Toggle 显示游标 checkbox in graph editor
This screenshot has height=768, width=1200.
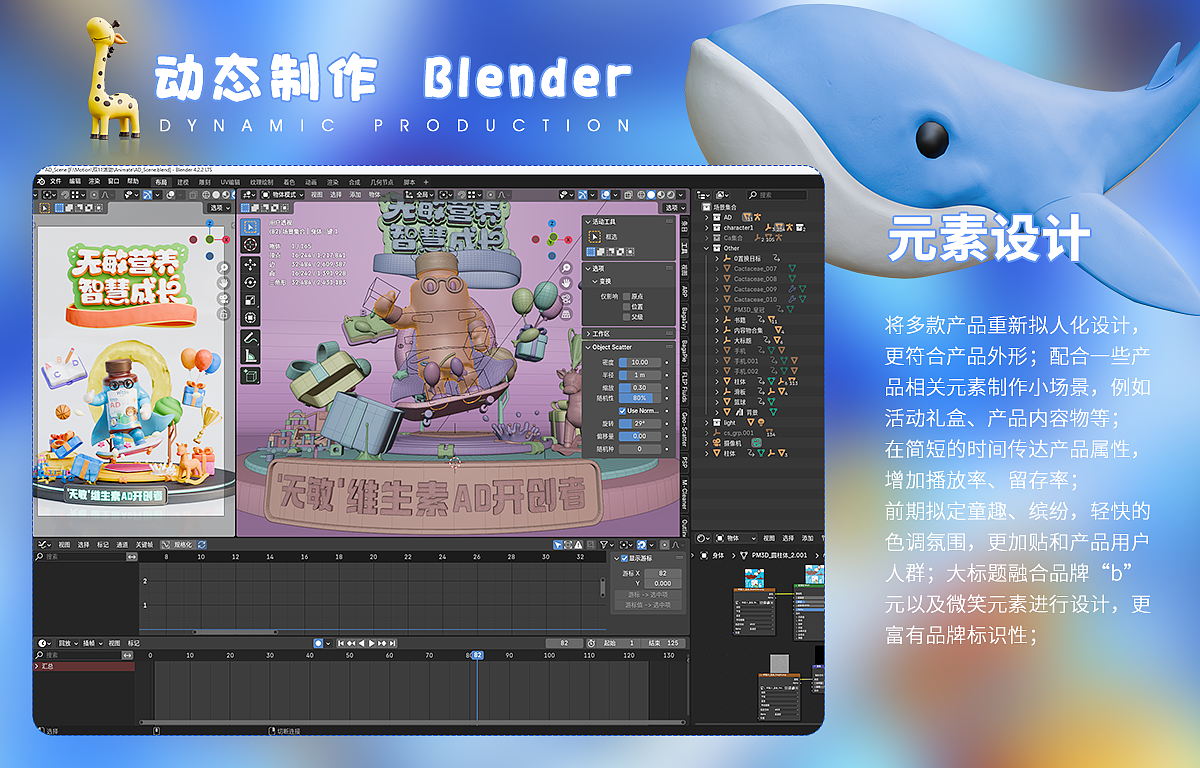[x=624, y=558]
